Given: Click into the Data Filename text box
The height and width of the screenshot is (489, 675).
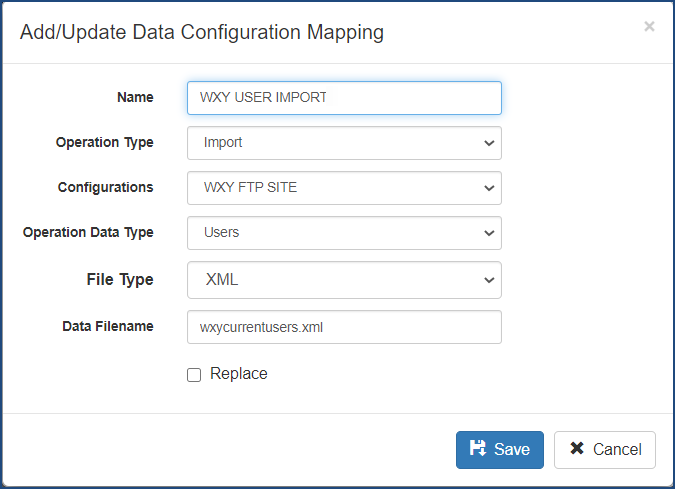Looking at the screenshot, I should (343, 327).
